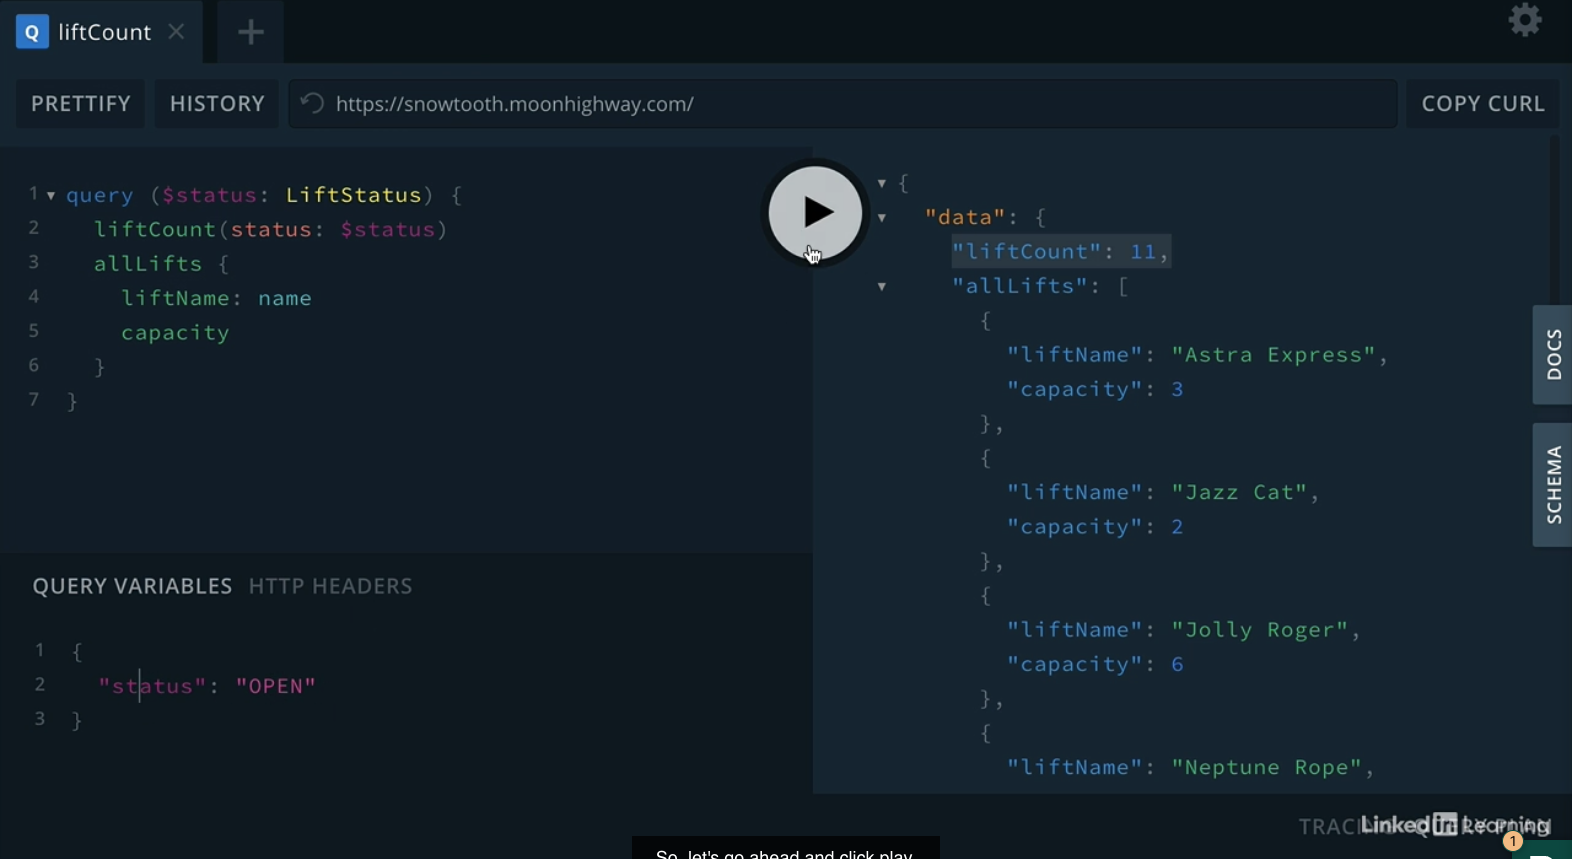Click liftCount field in query editor

coord(155,230)
